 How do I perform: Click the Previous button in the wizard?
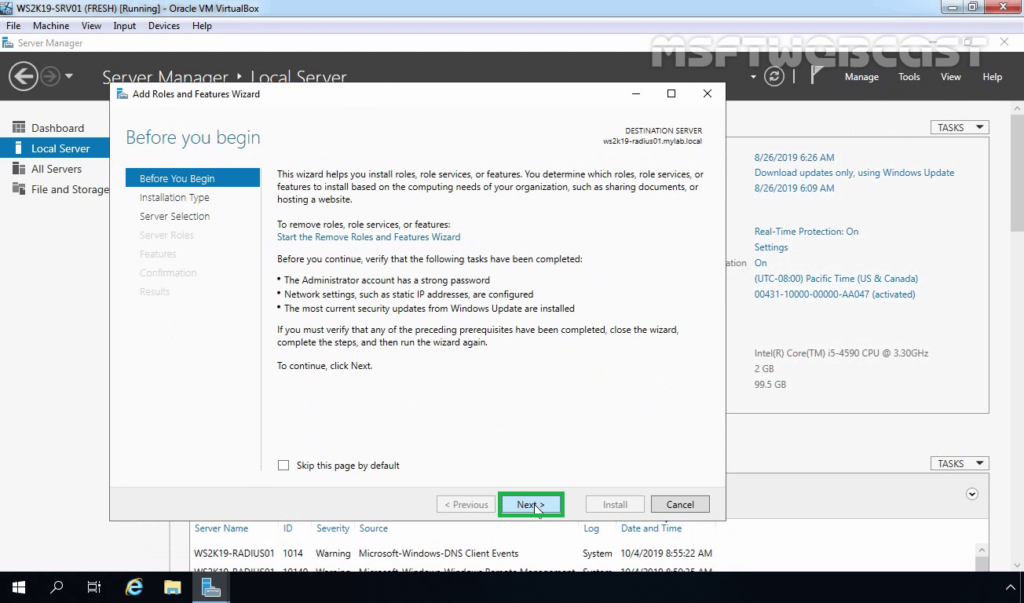tap(466, 504)
